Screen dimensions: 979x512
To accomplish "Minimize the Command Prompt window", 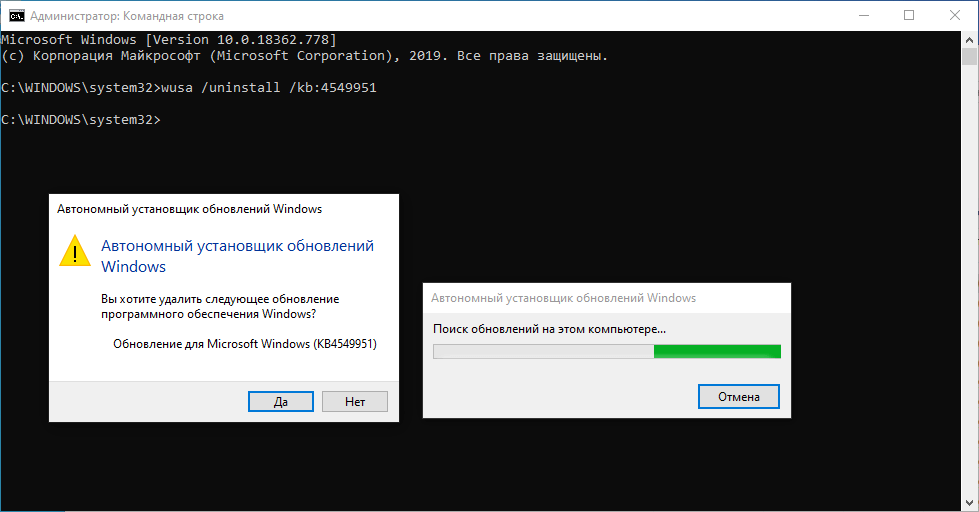I will [x=864, y=15].
